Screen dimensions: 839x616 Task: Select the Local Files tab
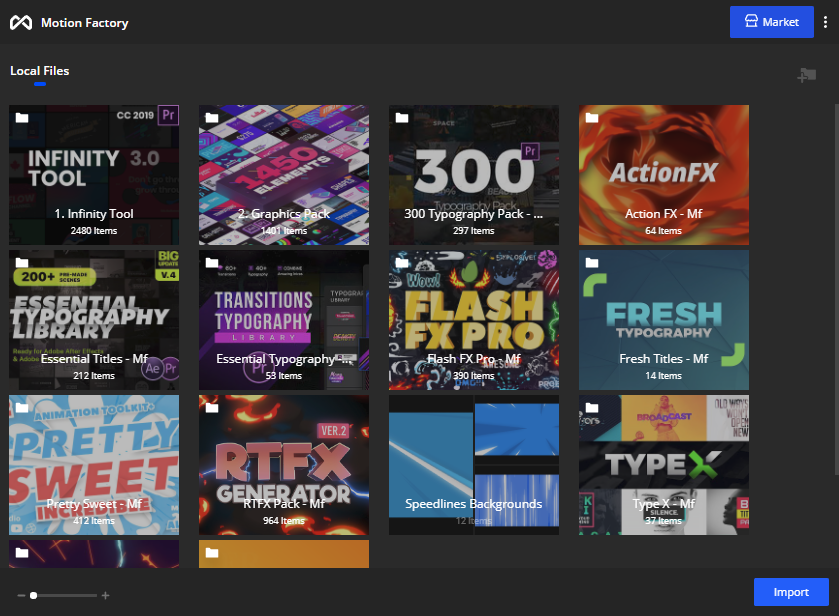pyautogui.click(x=38, y=70)
